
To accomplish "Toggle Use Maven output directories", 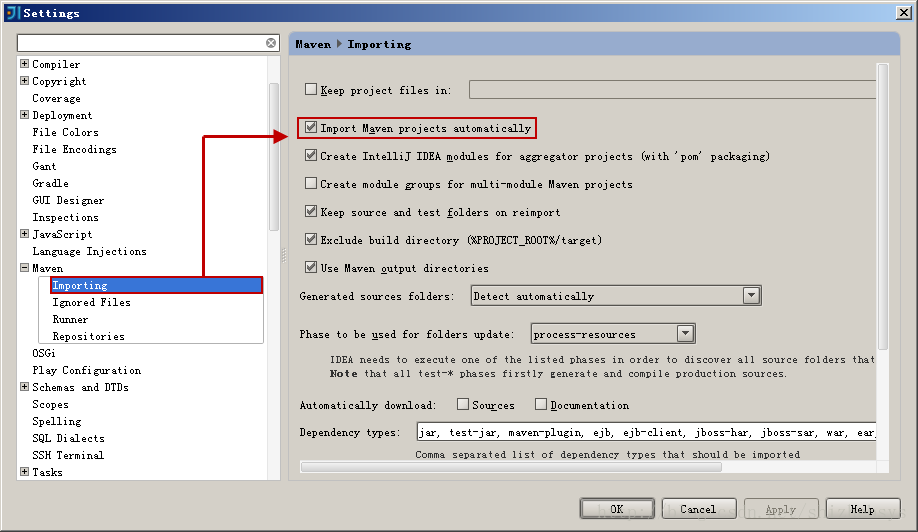I will click(311, 267).
